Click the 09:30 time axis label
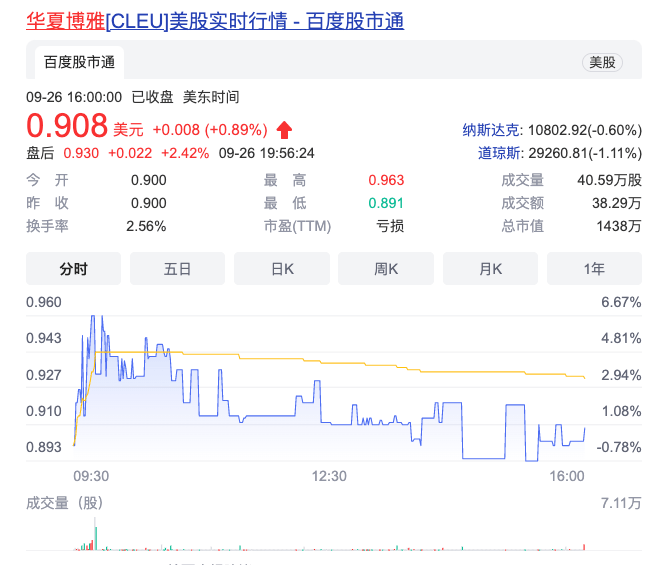 [91, 476]
